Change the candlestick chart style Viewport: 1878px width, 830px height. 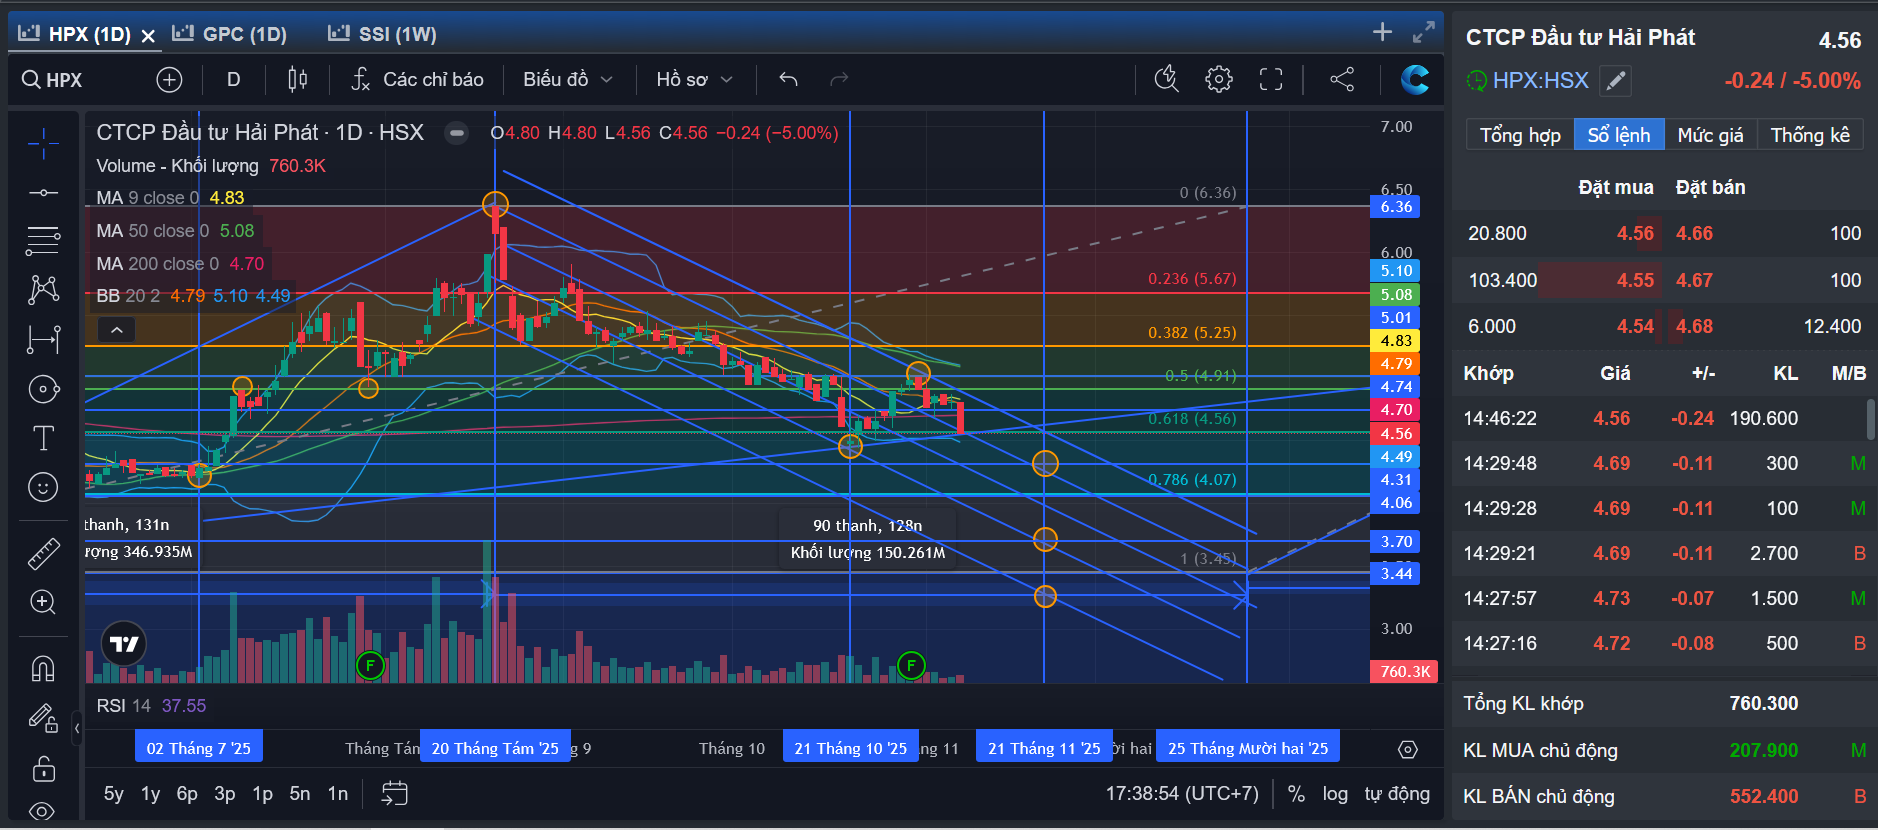pos(297,79)
